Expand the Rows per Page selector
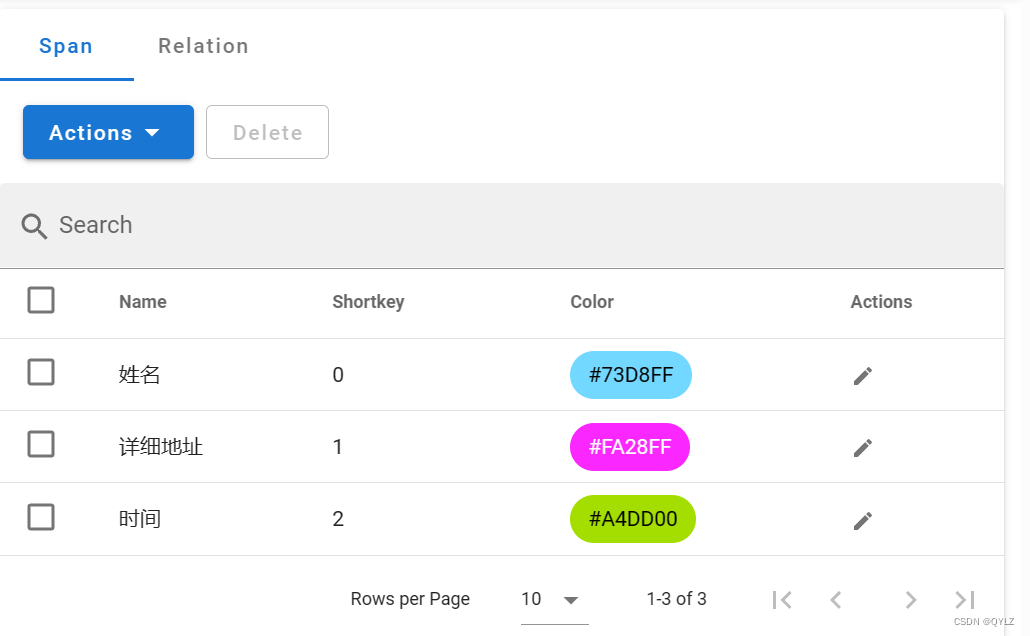The image size is (1030, 636). pyautogui.click(x=550, y=599)
